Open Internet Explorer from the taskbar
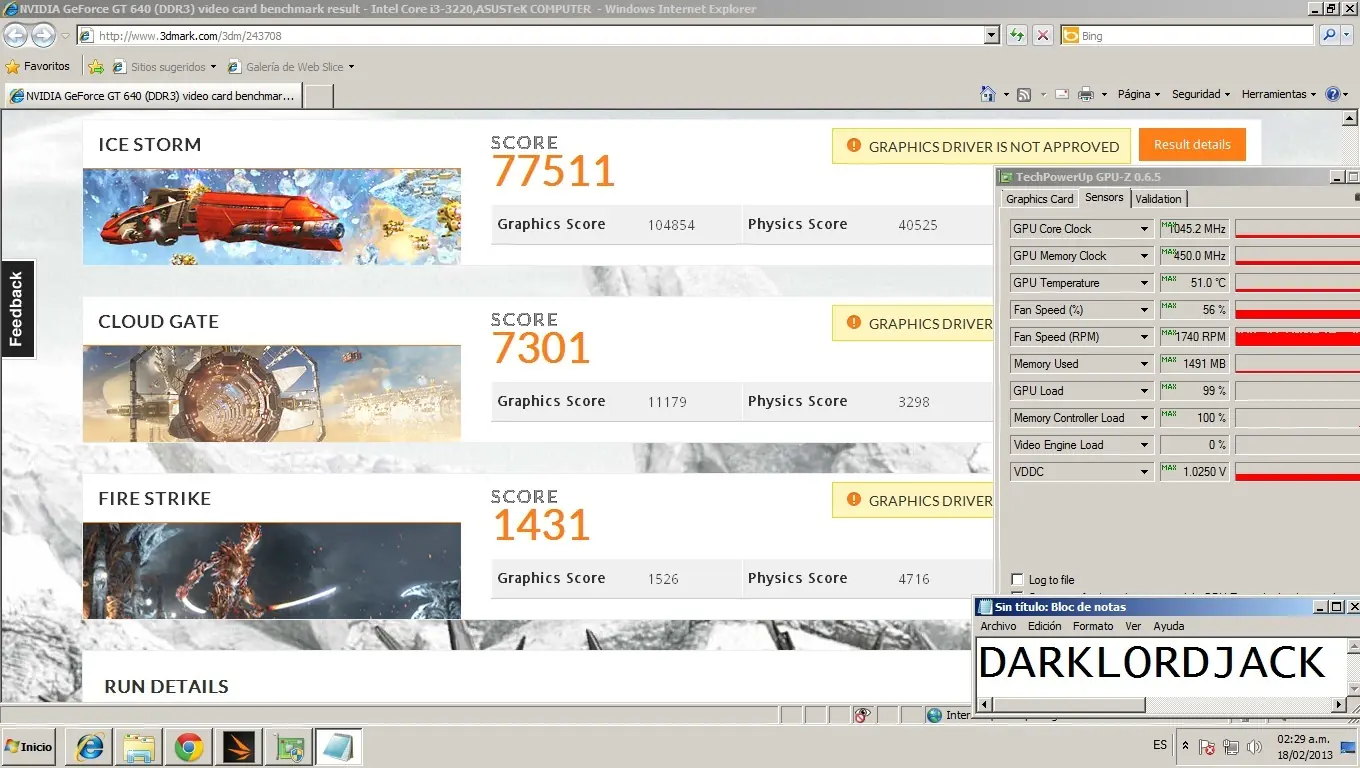 91,747
